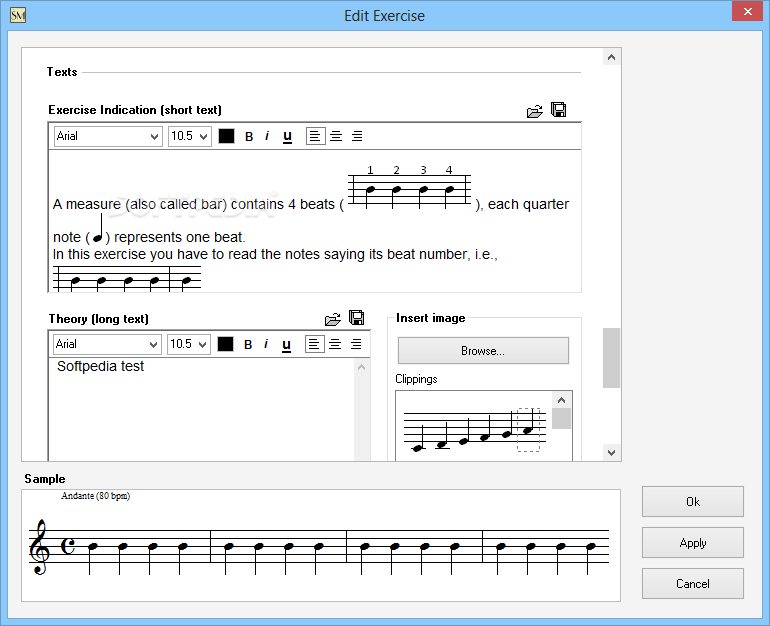Click main panel scroll up arrow

[x=611, y=57]
